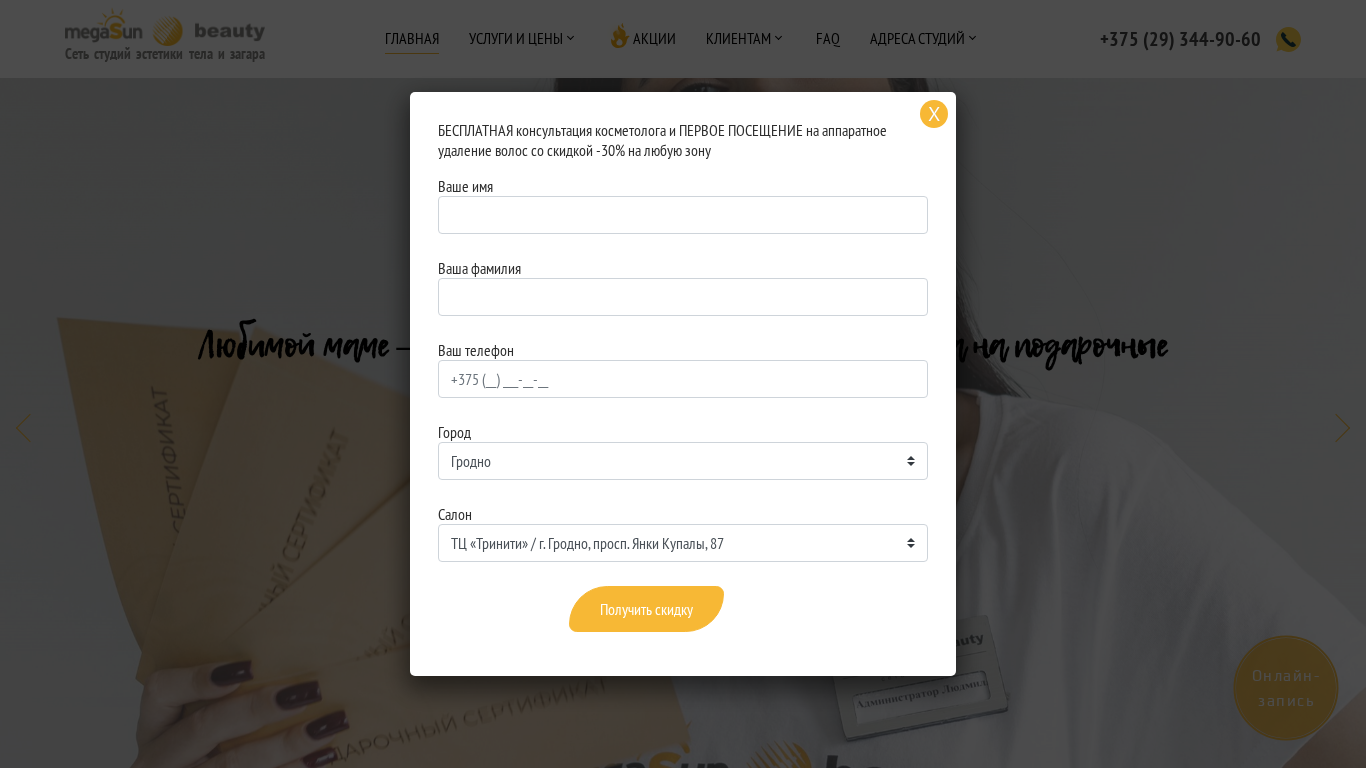This screenshot has height=768, width=1366.
Task: Open the megaSun beauty logo homepage
Action: coord(165,38)
